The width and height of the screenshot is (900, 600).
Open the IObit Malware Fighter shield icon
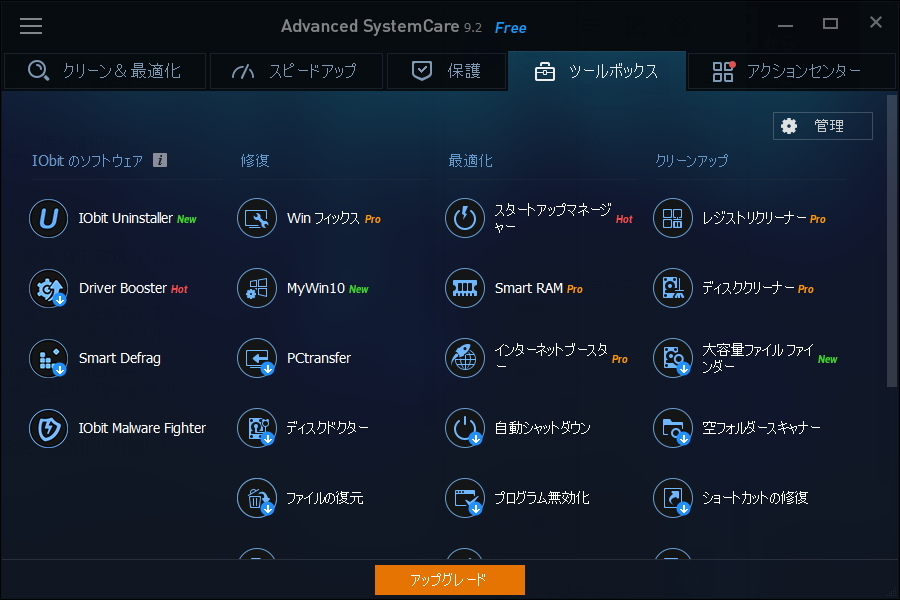pos(49,428)
